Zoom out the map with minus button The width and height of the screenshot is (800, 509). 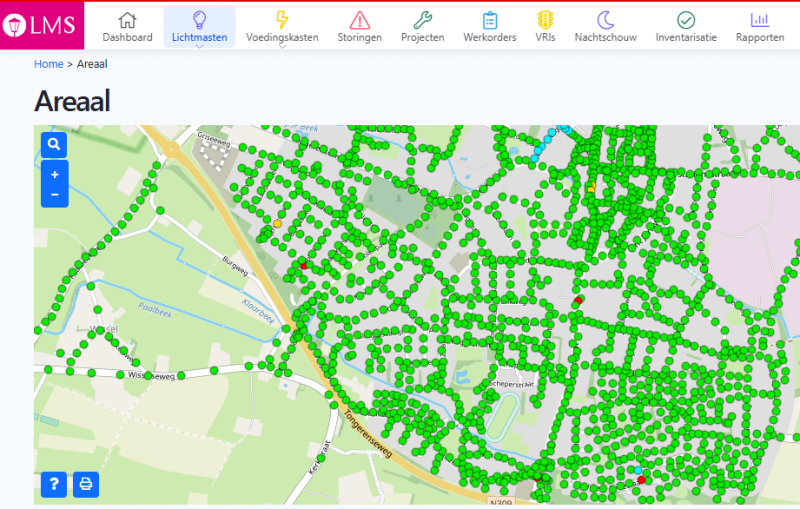54,194
